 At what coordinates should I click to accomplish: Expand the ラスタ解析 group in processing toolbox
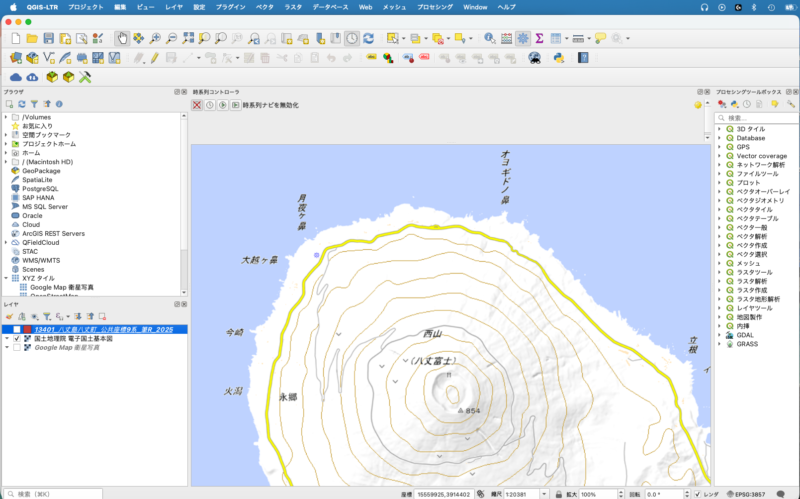pyautogui.click(x=719, y=281)
